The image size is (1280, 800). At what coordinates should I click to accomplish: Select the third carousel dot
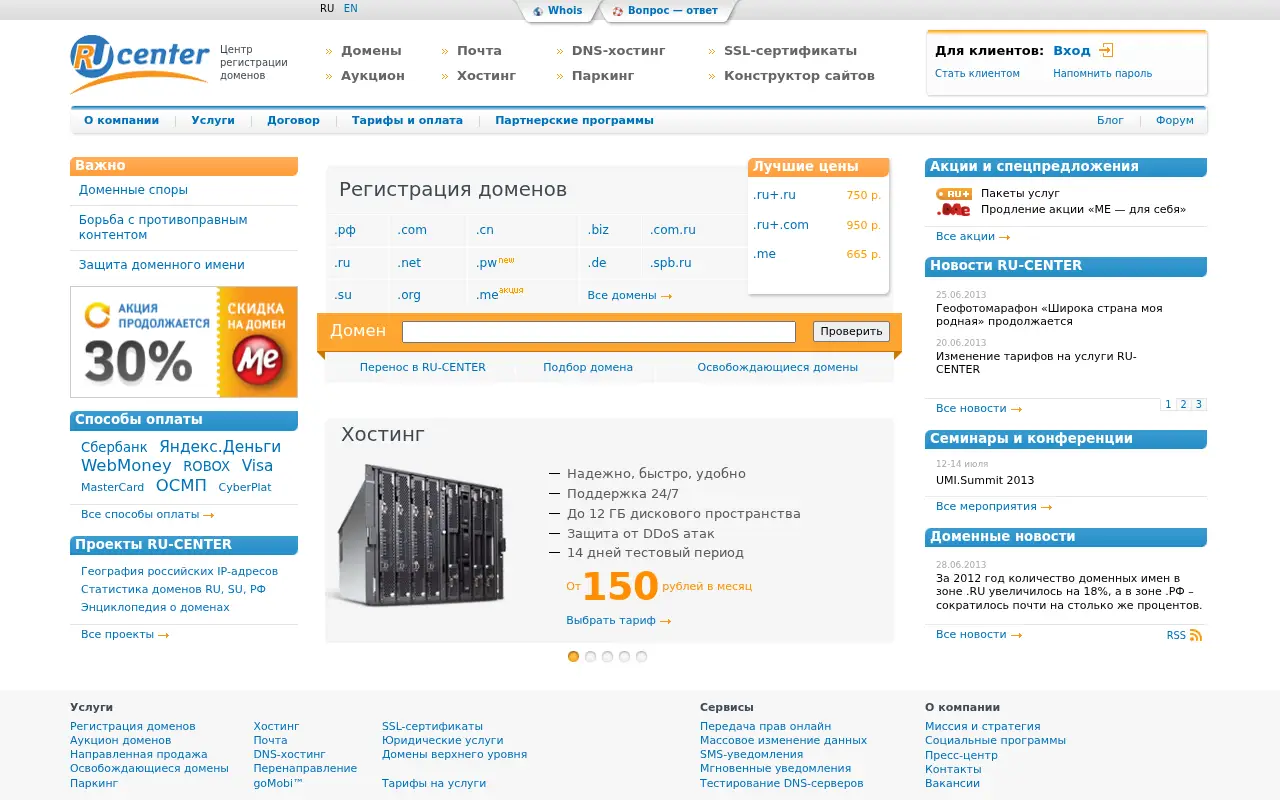(x=607, y=657)
